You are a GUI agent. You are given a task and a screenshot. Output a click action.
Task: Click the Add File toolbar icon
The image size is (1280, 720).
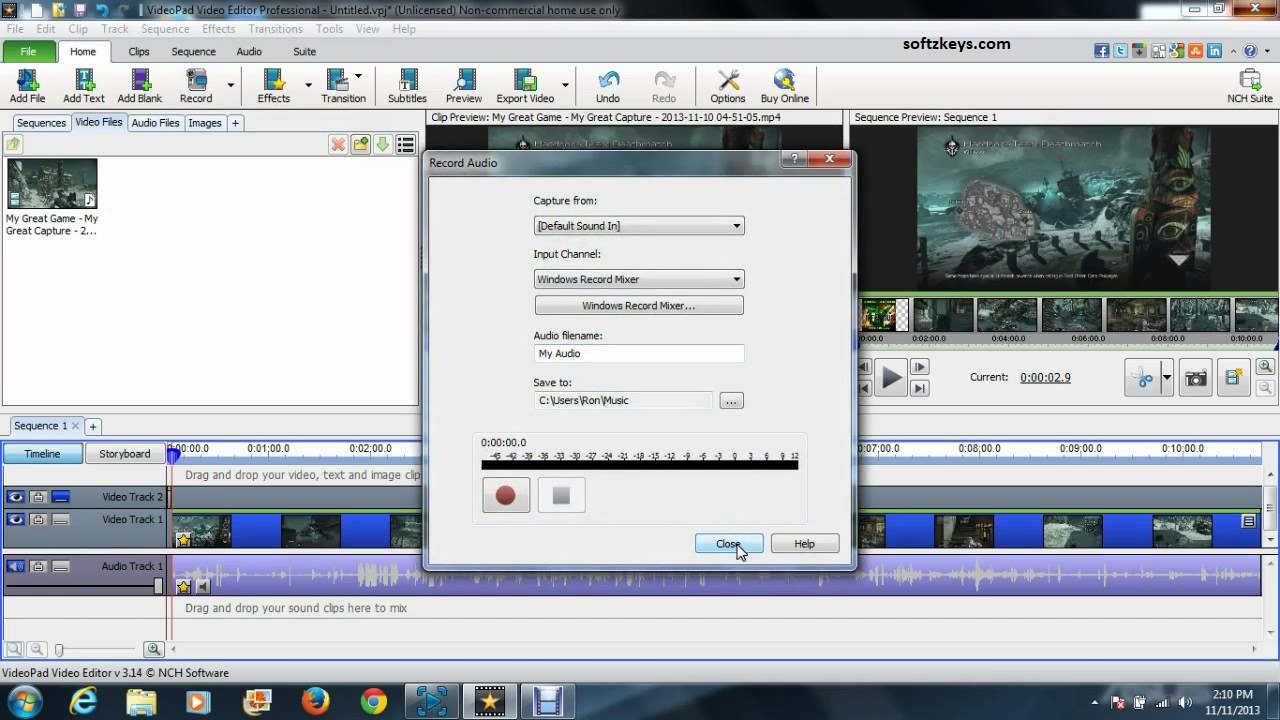[27, 86]
